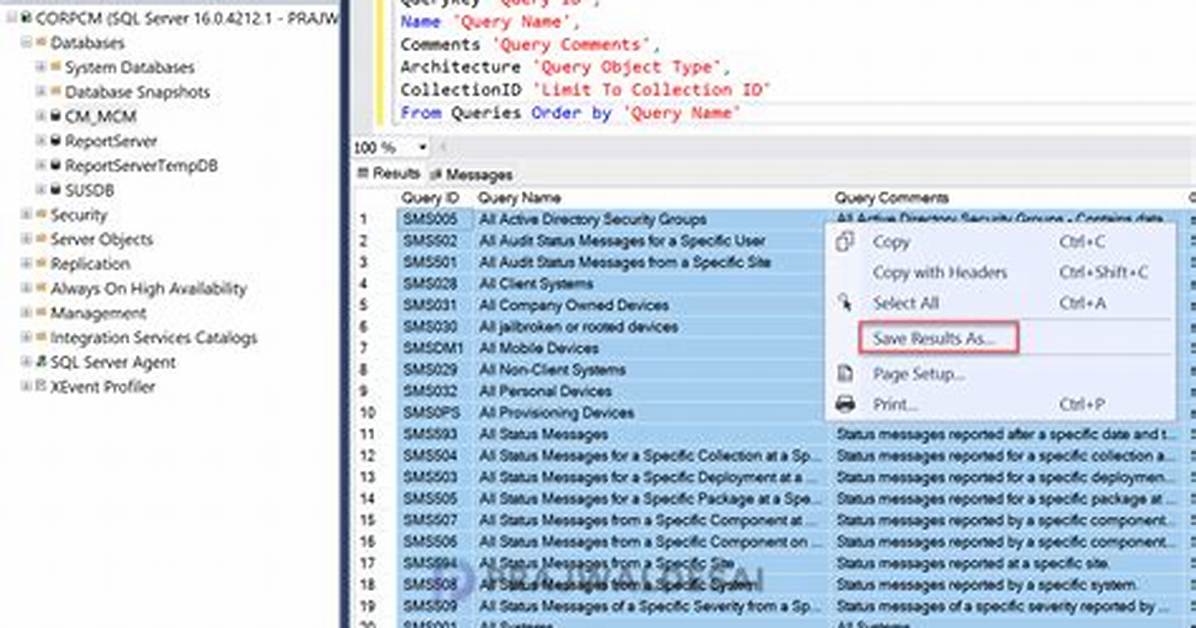Select the SMS502 Query ID cell
This screenshot has height=628, width=1196.
[435, 241]
